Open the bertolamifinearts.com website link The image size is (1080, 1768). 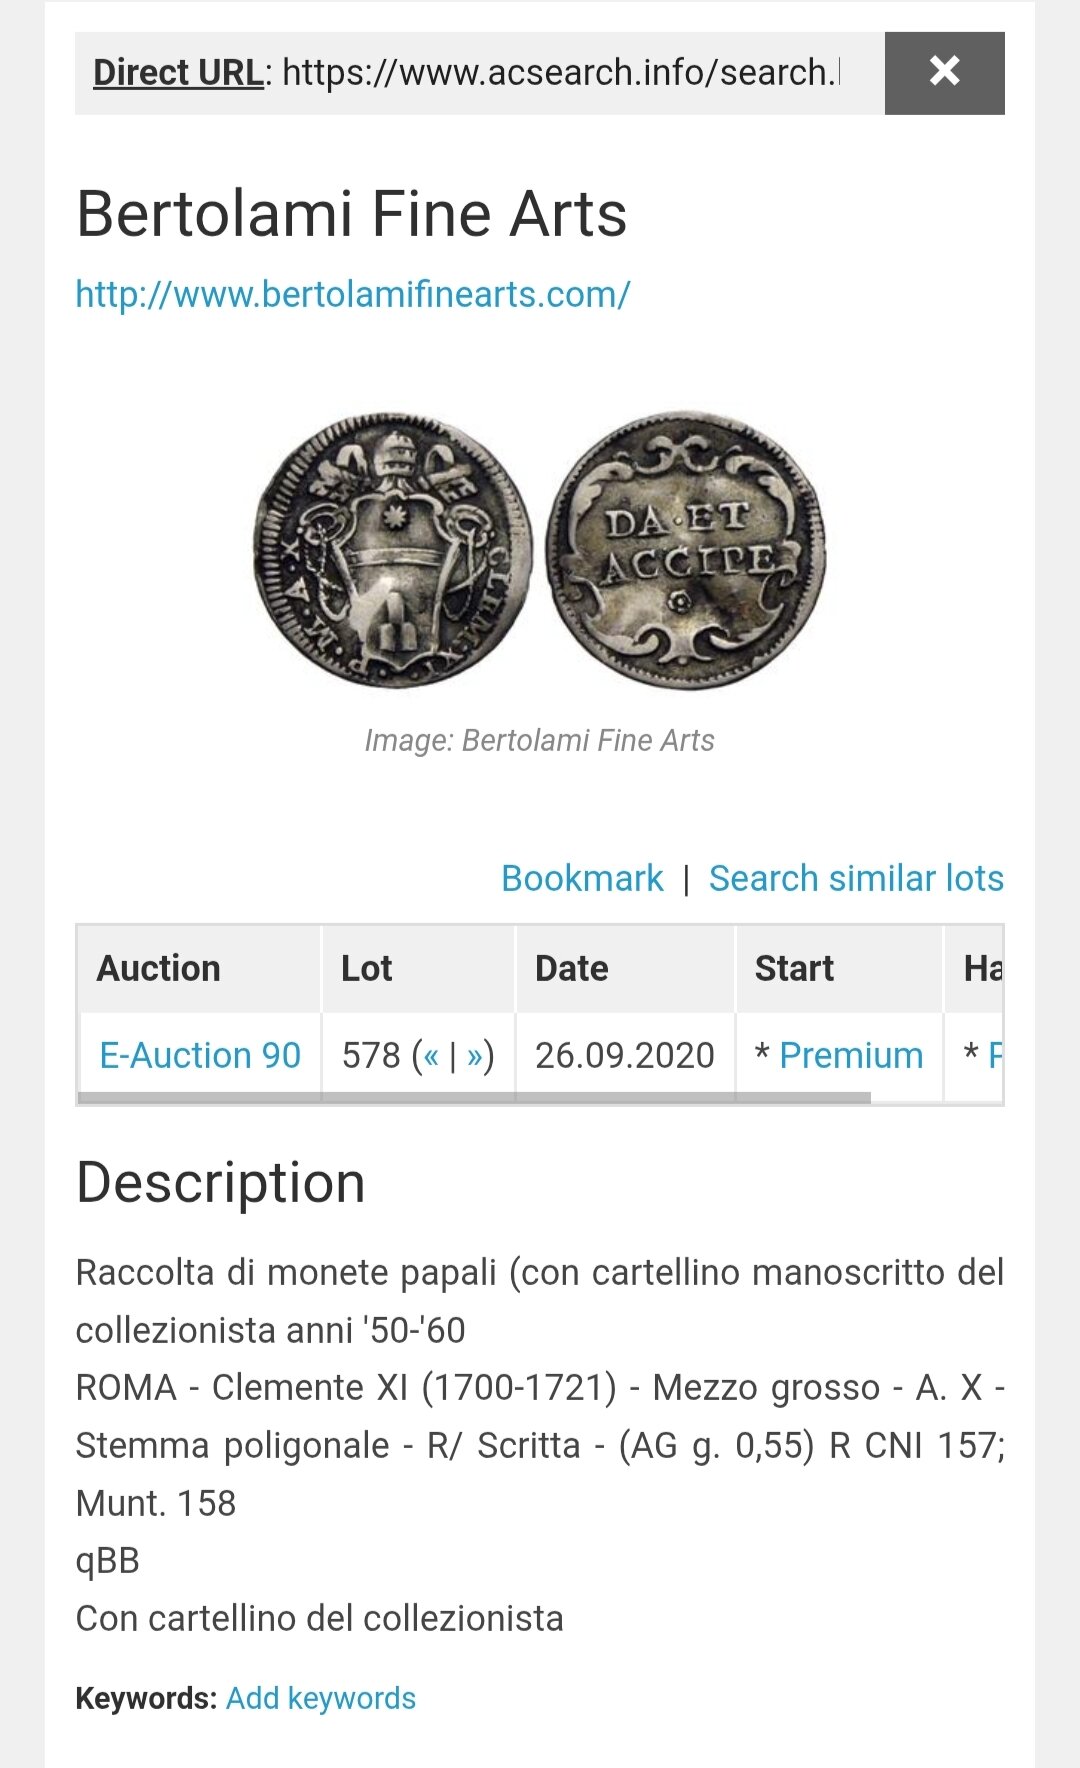click(x=352, y=294)
